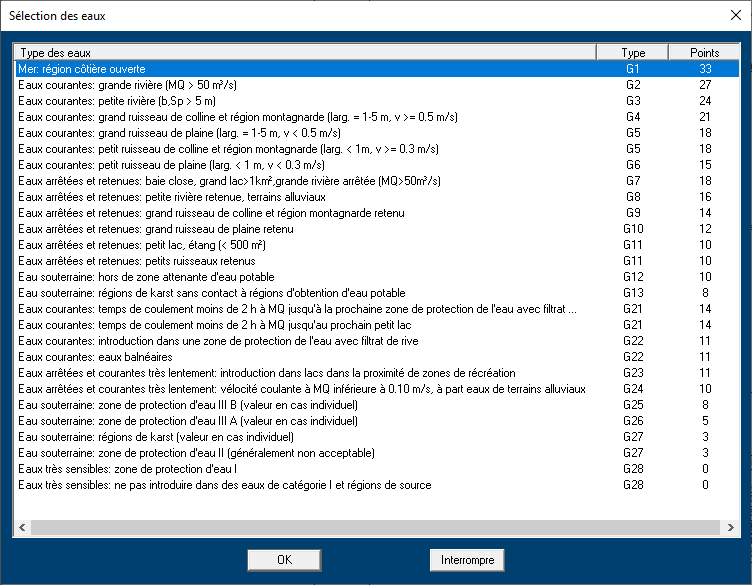Select 'Mer: région côtière ouverte' row

pyautogui.click(x=377, y=69)
